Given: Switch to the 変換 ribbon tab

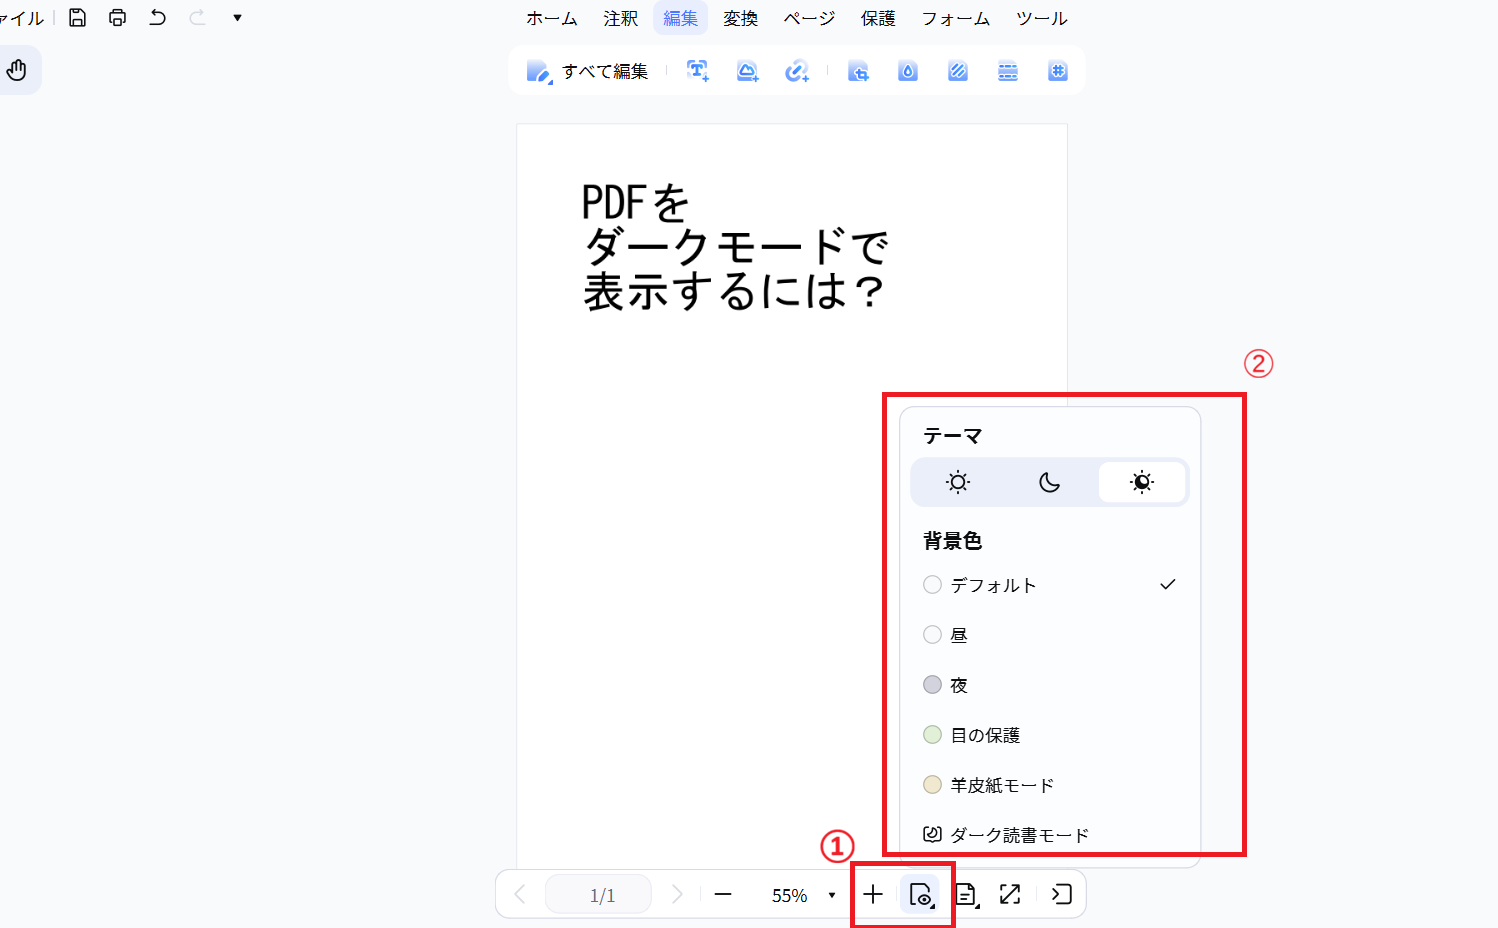Looking at the screenshot, I should click(740, 17).
